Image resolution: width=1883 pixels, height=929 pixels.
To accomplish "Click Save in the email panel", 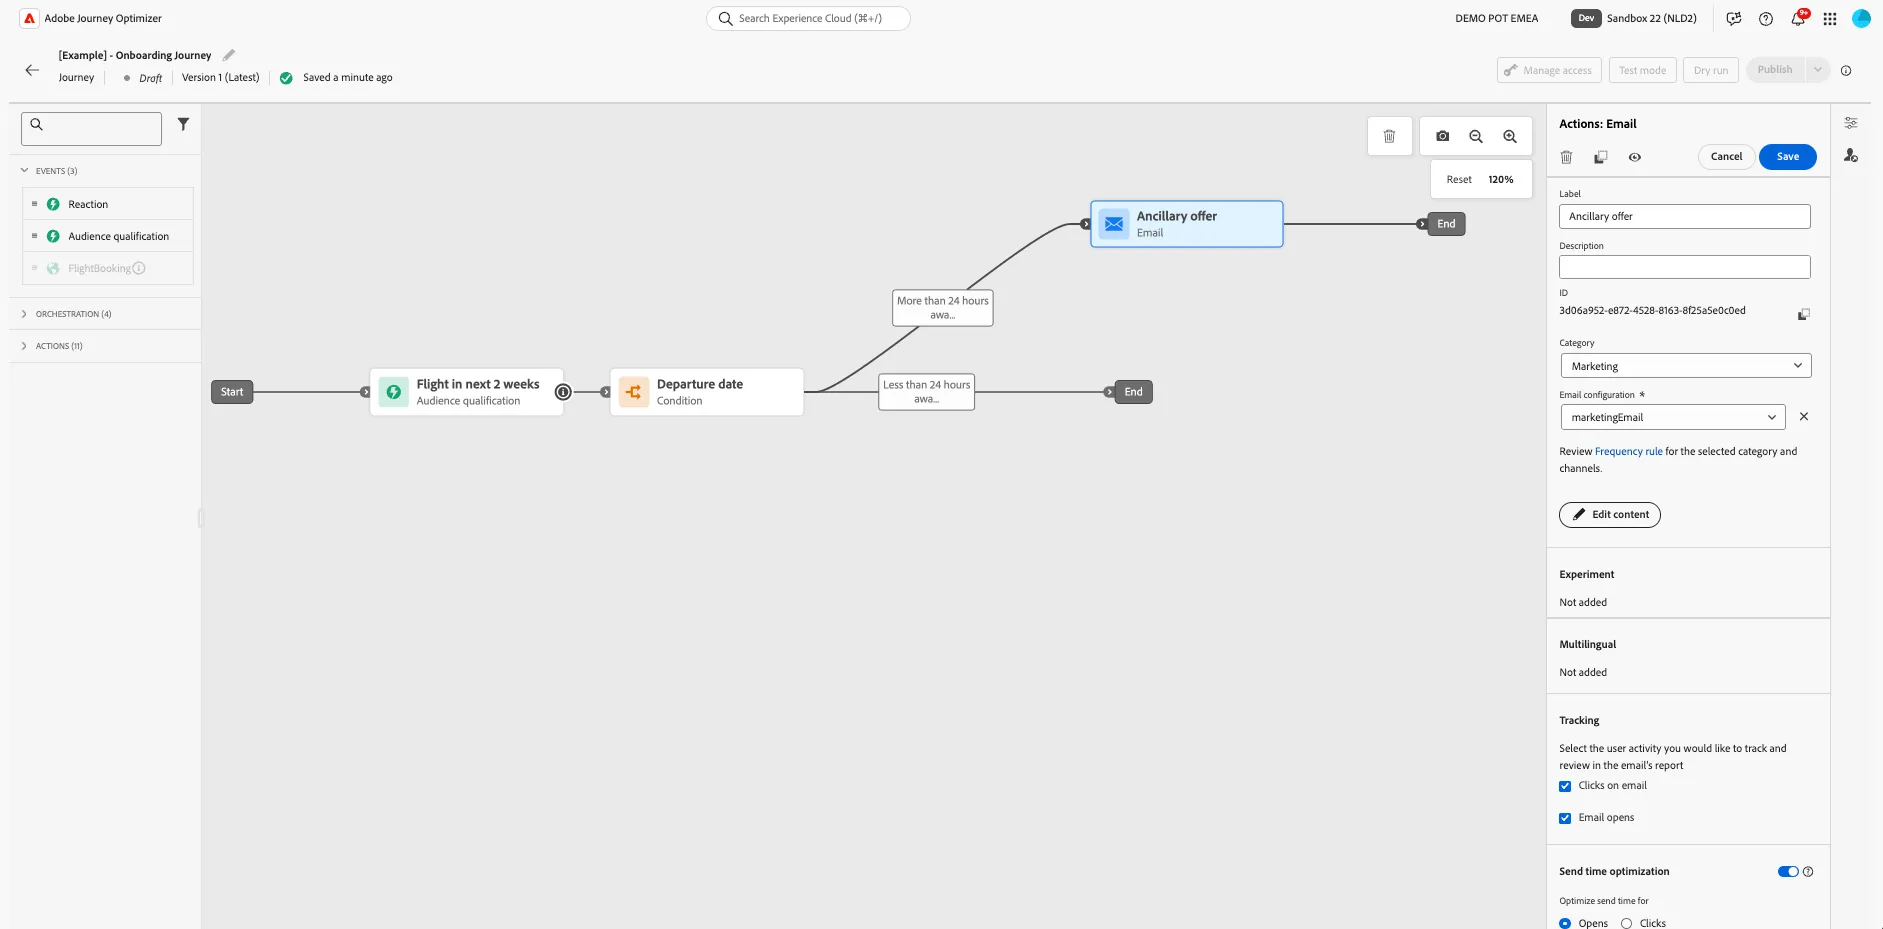I will click(x=1787, y=156).
